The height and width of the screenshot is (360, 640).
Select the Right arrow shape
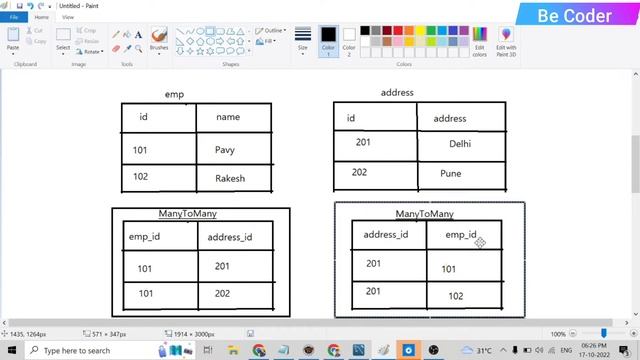click(220, 41)
